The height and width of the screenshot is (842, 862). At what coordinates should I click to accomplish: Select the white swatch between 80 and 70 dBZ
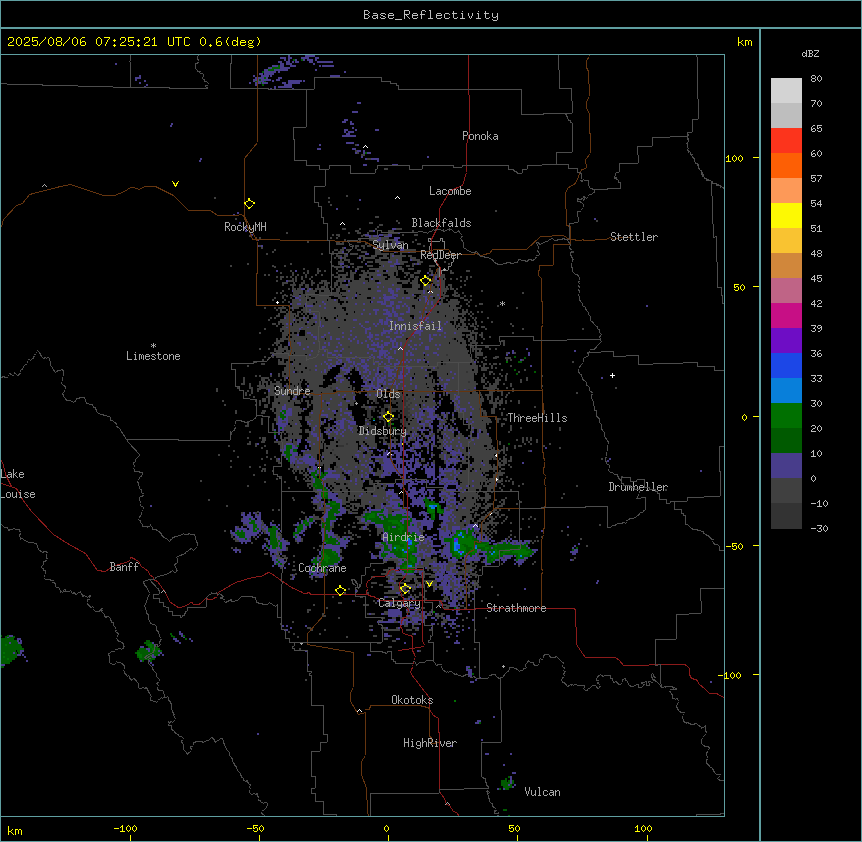point(786,91)
